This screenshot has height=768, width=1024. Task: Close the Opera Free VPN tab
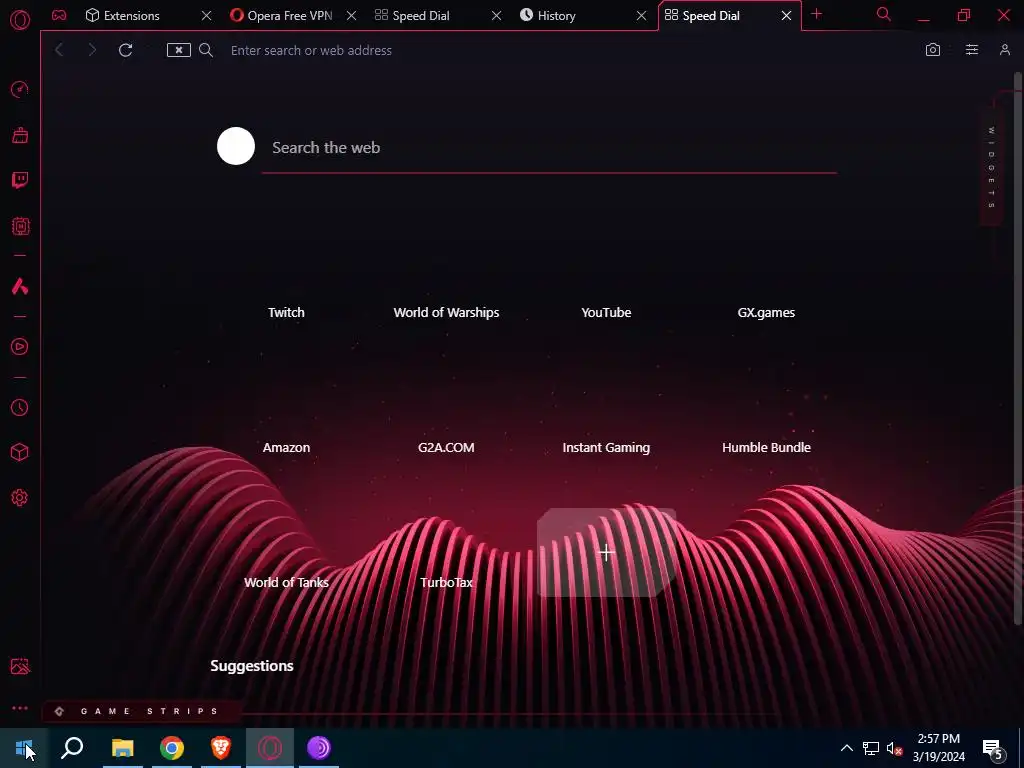[351, 16]
